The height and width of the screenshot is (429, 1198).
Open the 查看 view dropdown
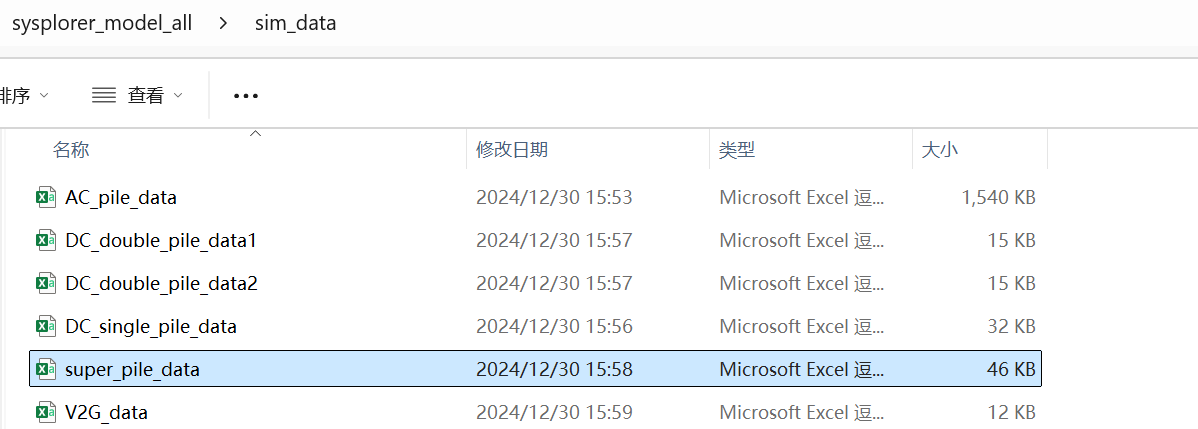pyautogui.click(x=138, y=96)
